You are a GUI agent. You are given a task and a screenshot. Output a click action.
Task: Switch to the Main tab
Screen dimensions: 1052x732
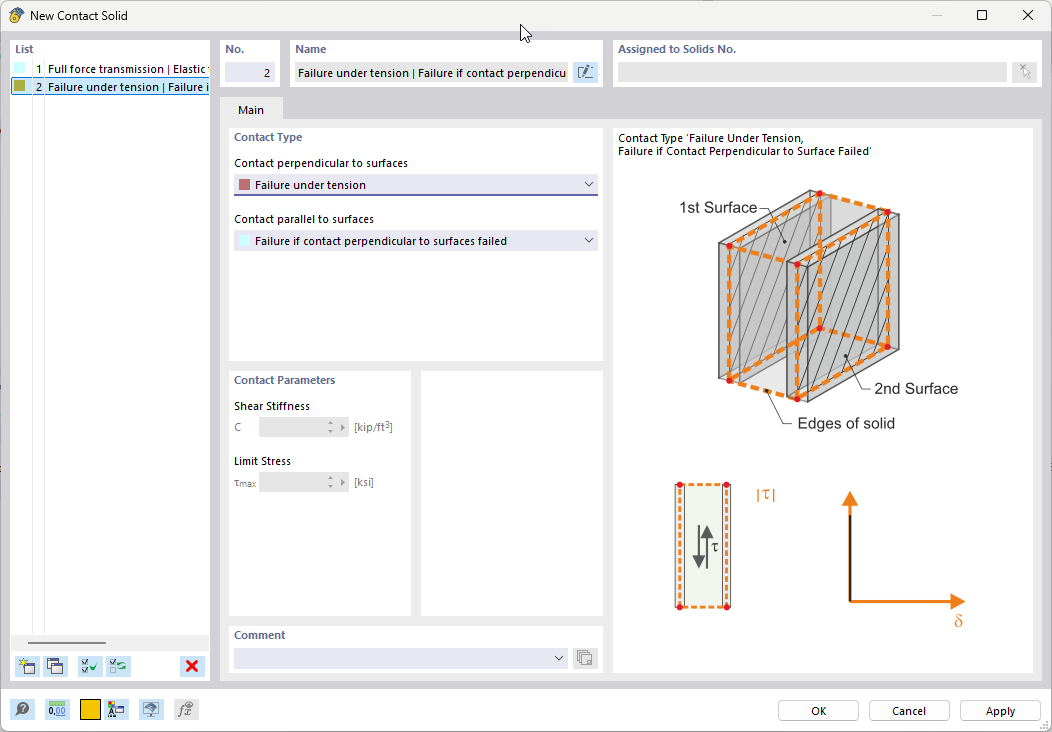[250, 110]
